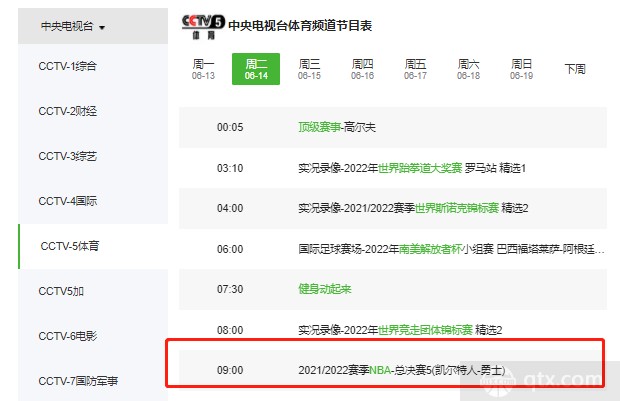Click the CCTV5 channel logo
The image size is (620, 401).
[x=203, y=26]
